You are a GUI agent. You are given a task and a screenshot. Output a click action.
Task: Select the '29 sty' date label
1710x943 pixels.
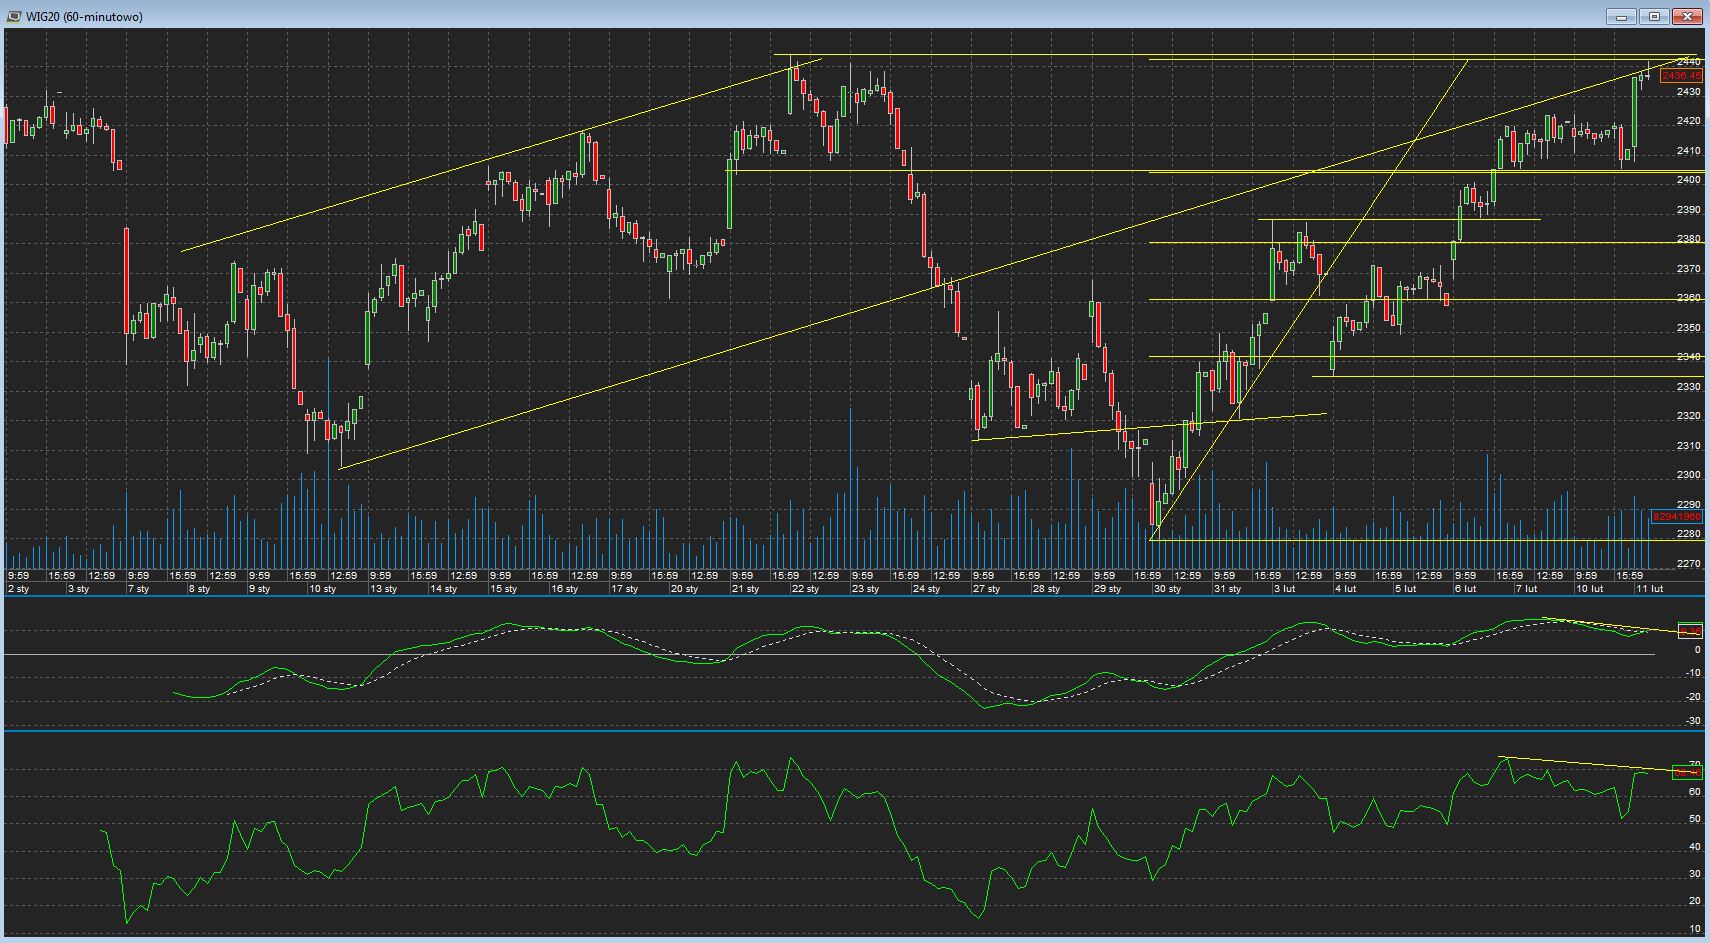pos(1107,589)
